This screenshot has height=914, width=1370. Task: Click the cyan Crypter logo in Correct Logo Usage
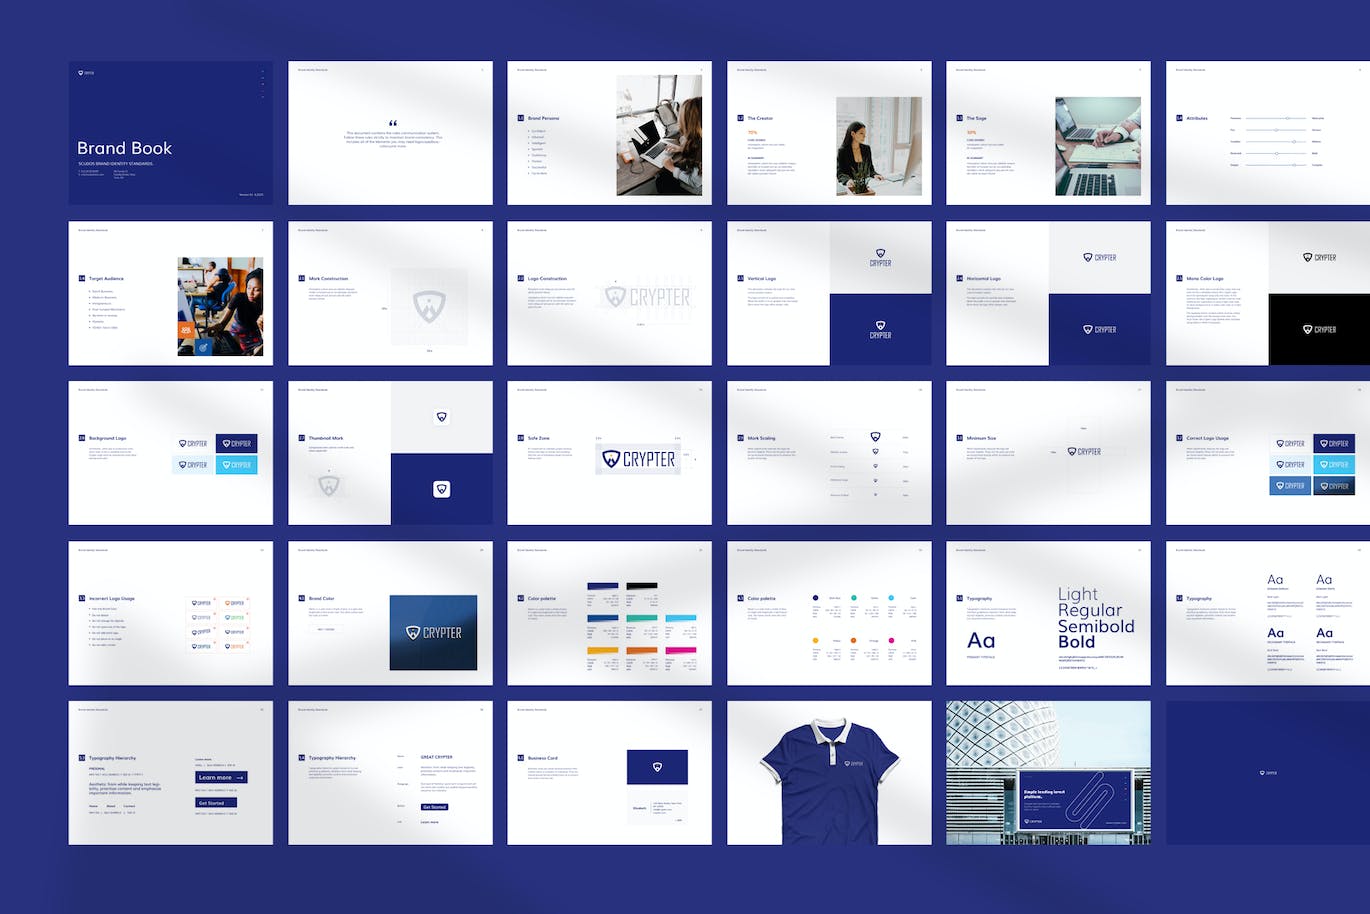(1333, 464)
